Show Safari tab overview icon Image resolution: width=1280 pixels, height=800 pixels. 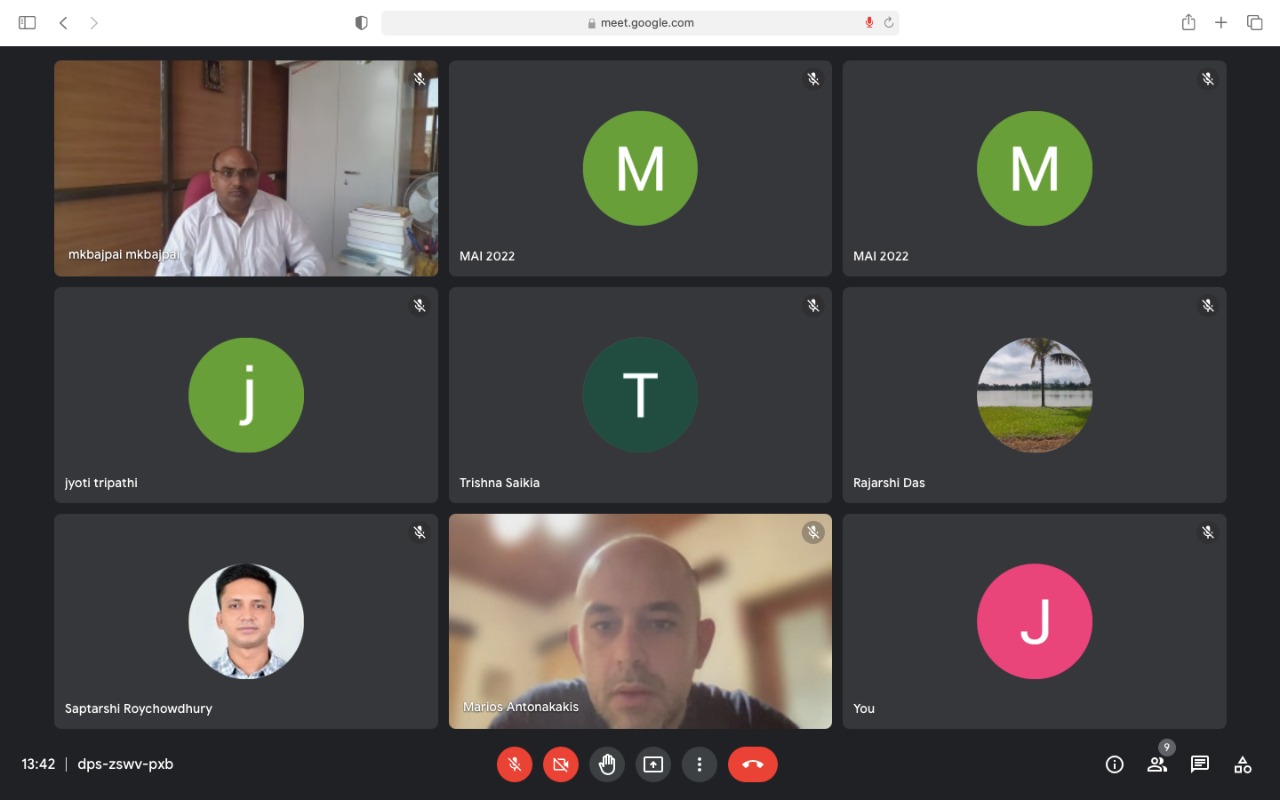tap(1254, 22)
